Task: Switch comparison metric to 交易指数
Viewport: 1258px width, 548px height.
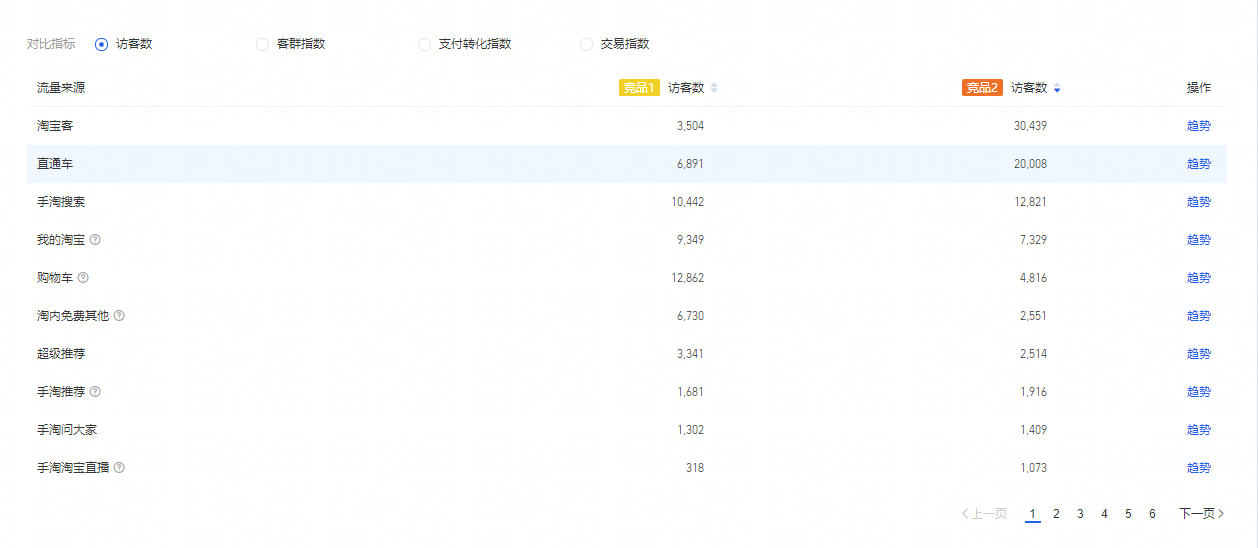Action: pyautogui.click(x=587, y=44)
